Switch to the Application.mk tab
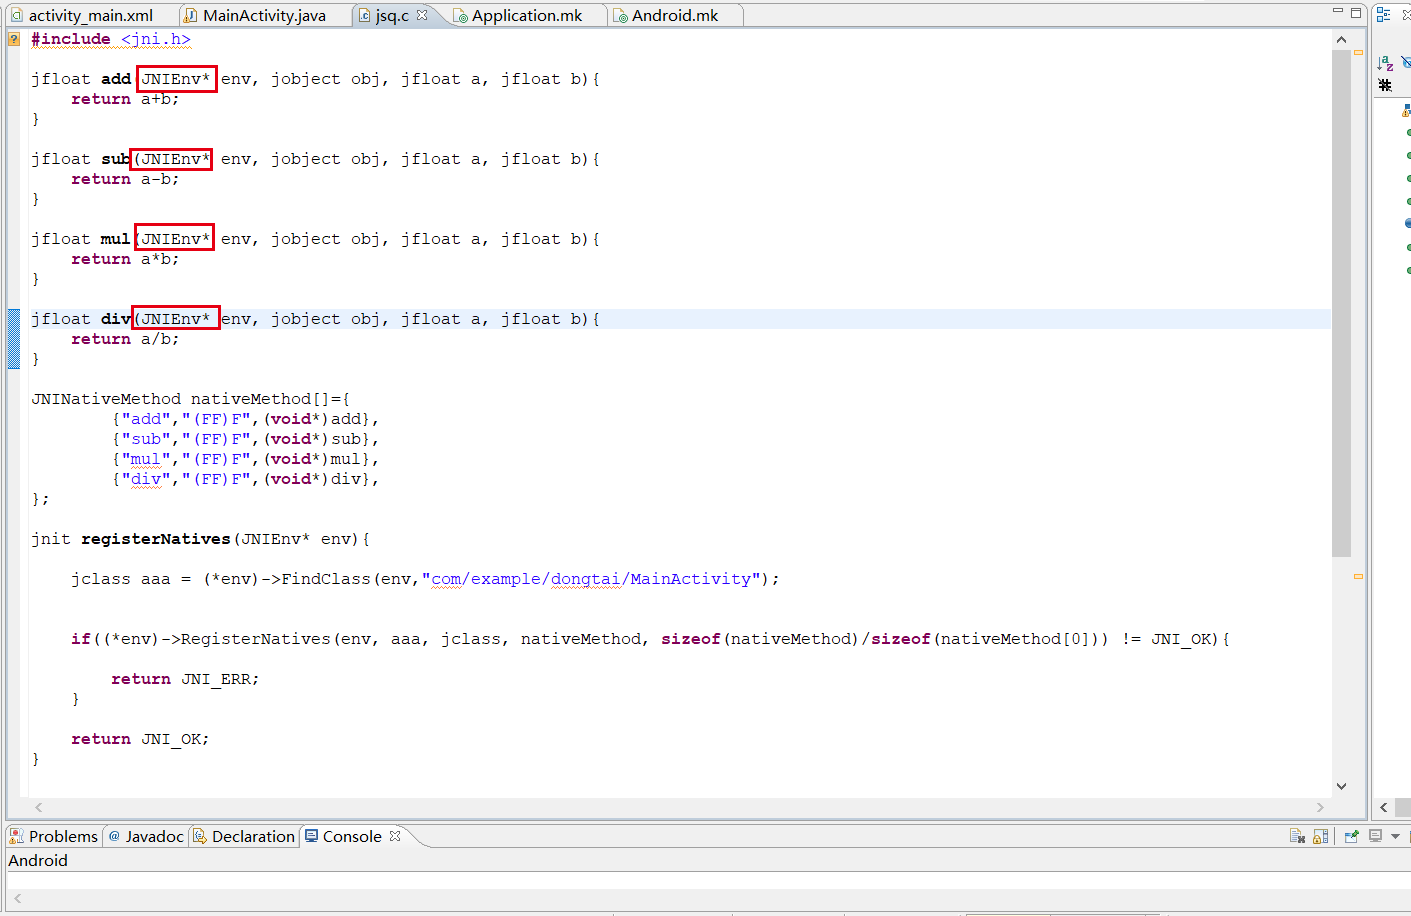This screenshot has height=916, width=1411. click(x=526, y=15)
